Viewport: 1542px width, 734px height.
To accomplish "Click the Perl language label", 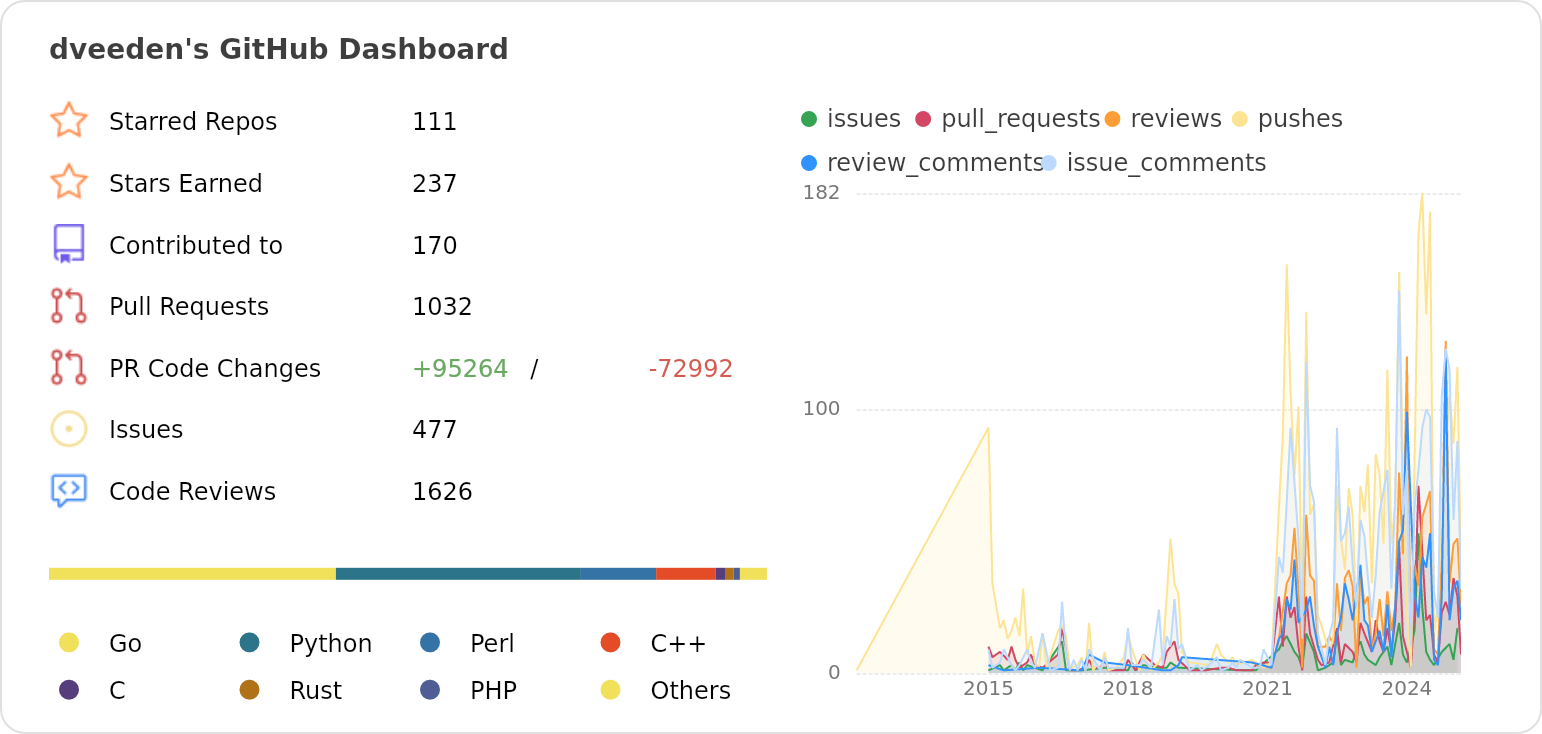I will click(492, 644).
